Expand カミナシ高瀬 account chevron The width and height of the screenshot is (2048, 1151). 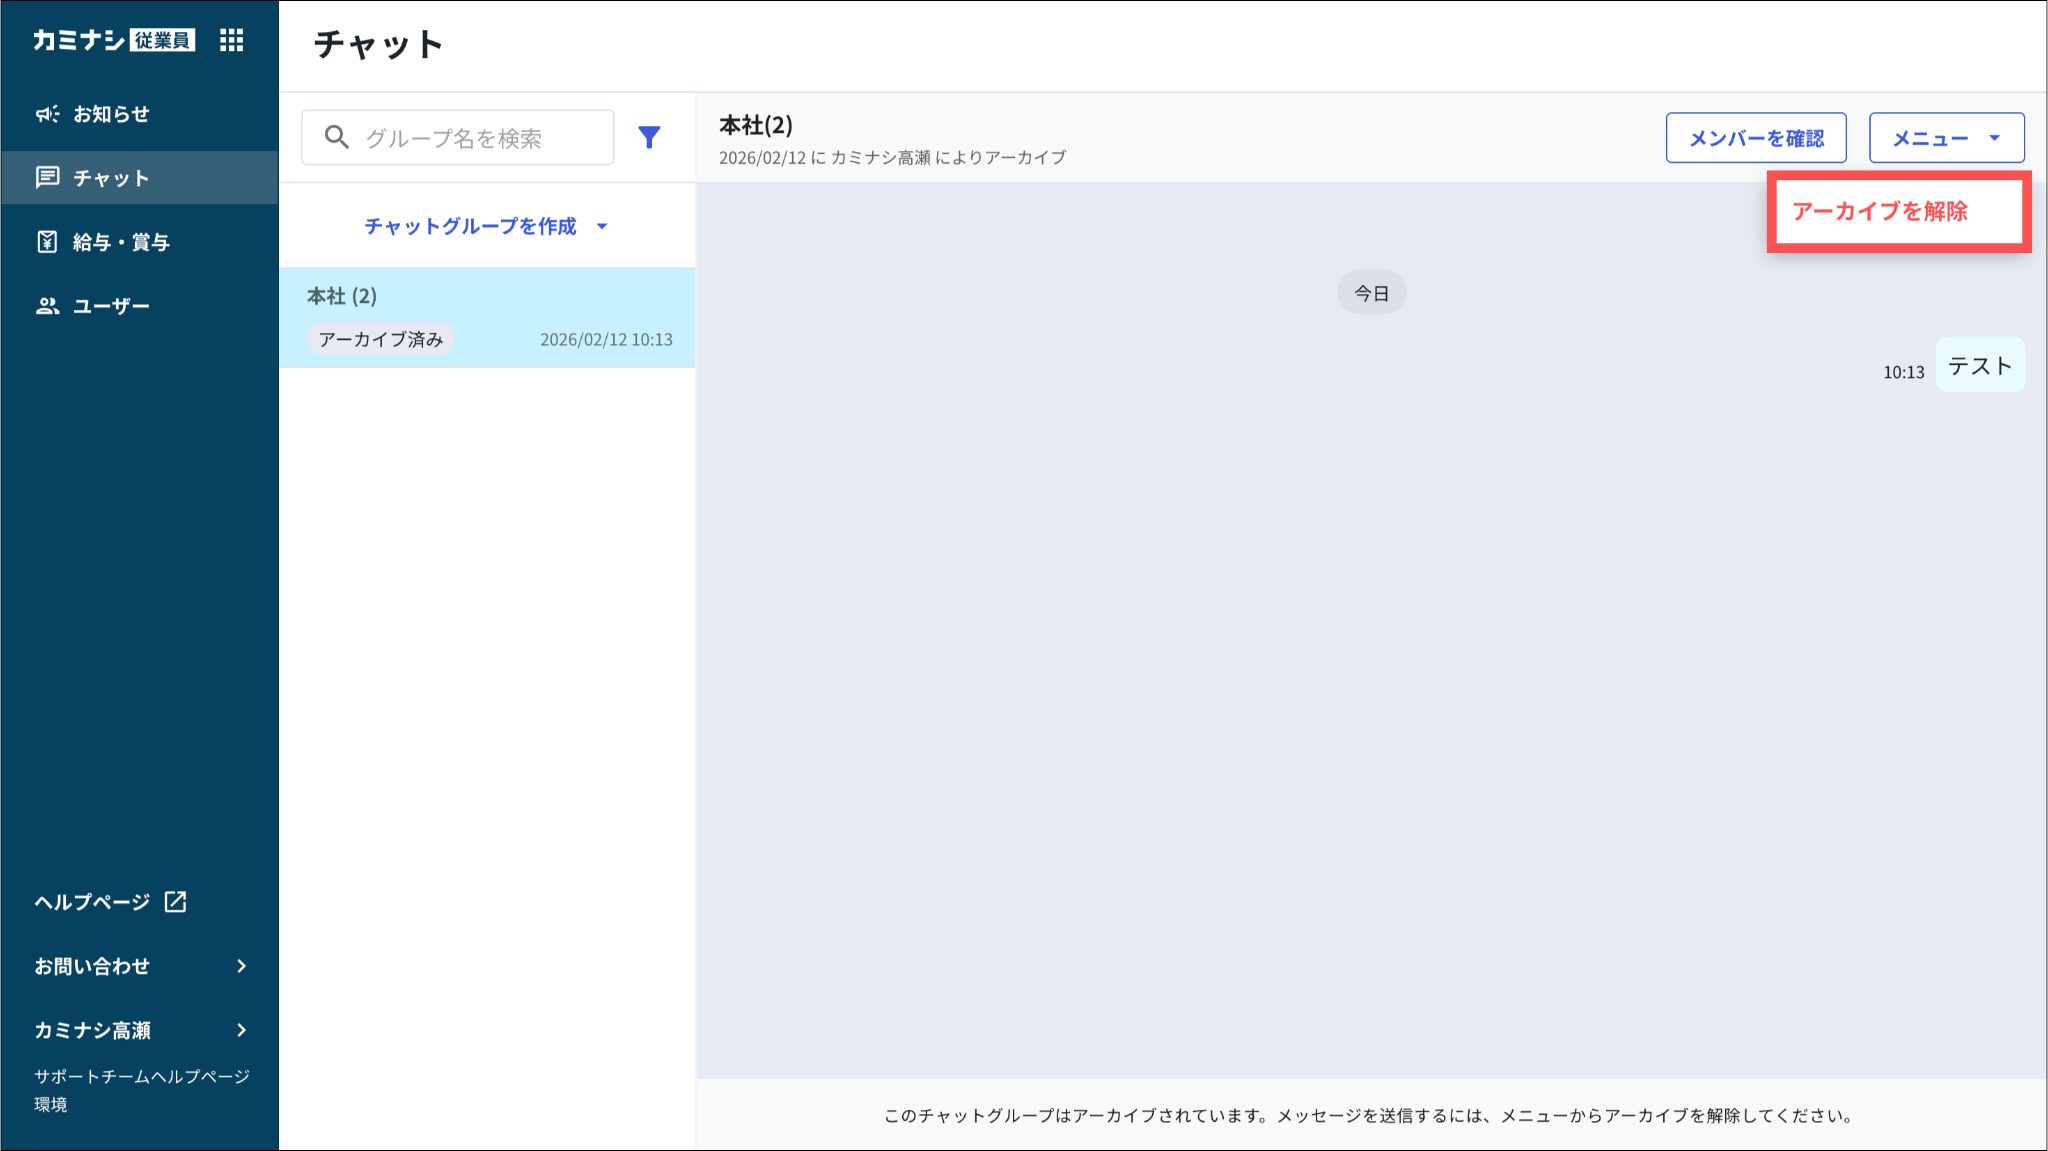(x=241, y=1030)
